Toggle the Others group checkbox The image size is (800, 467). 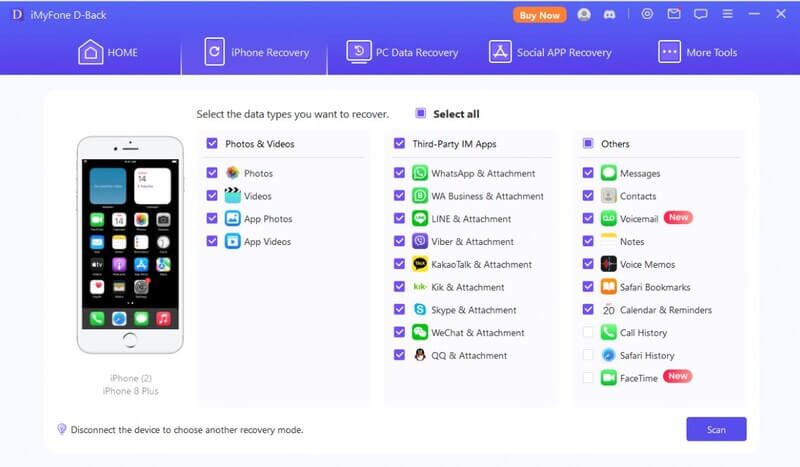tap(588, 143)
